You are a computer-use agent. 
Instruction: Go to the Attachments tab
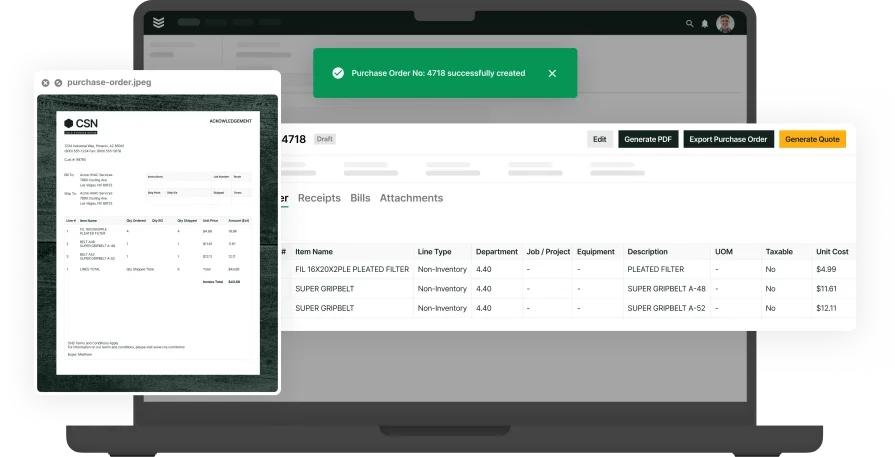[x=411, y=198]
